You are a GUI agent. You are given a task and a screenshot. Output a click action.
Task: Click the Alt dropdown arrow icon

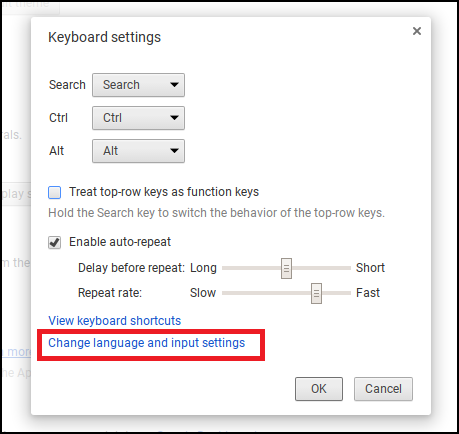click(174, 151)
